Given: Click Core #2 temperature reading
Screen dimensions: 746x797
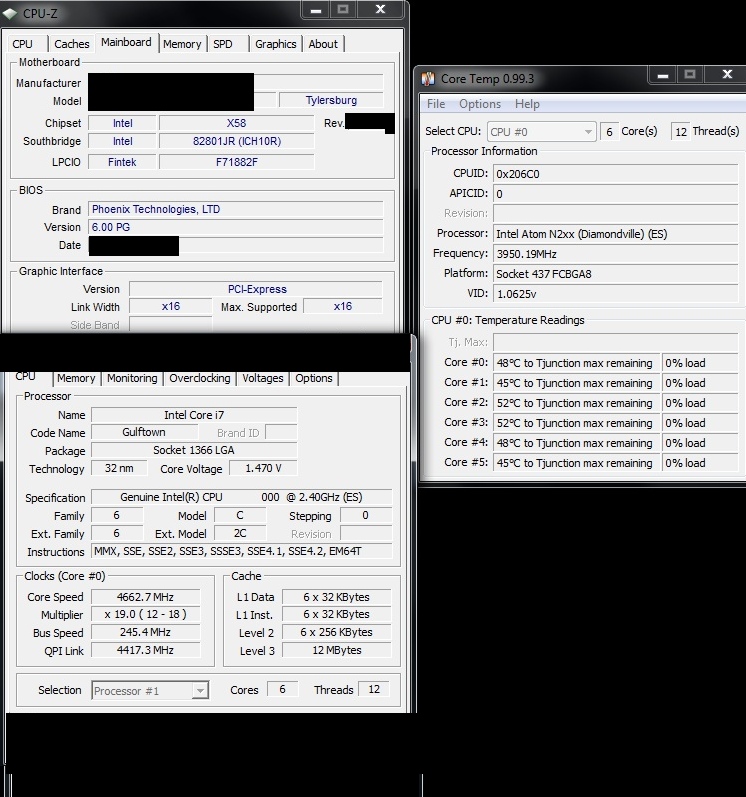Looking at the screenshot, I should [576, 403].
